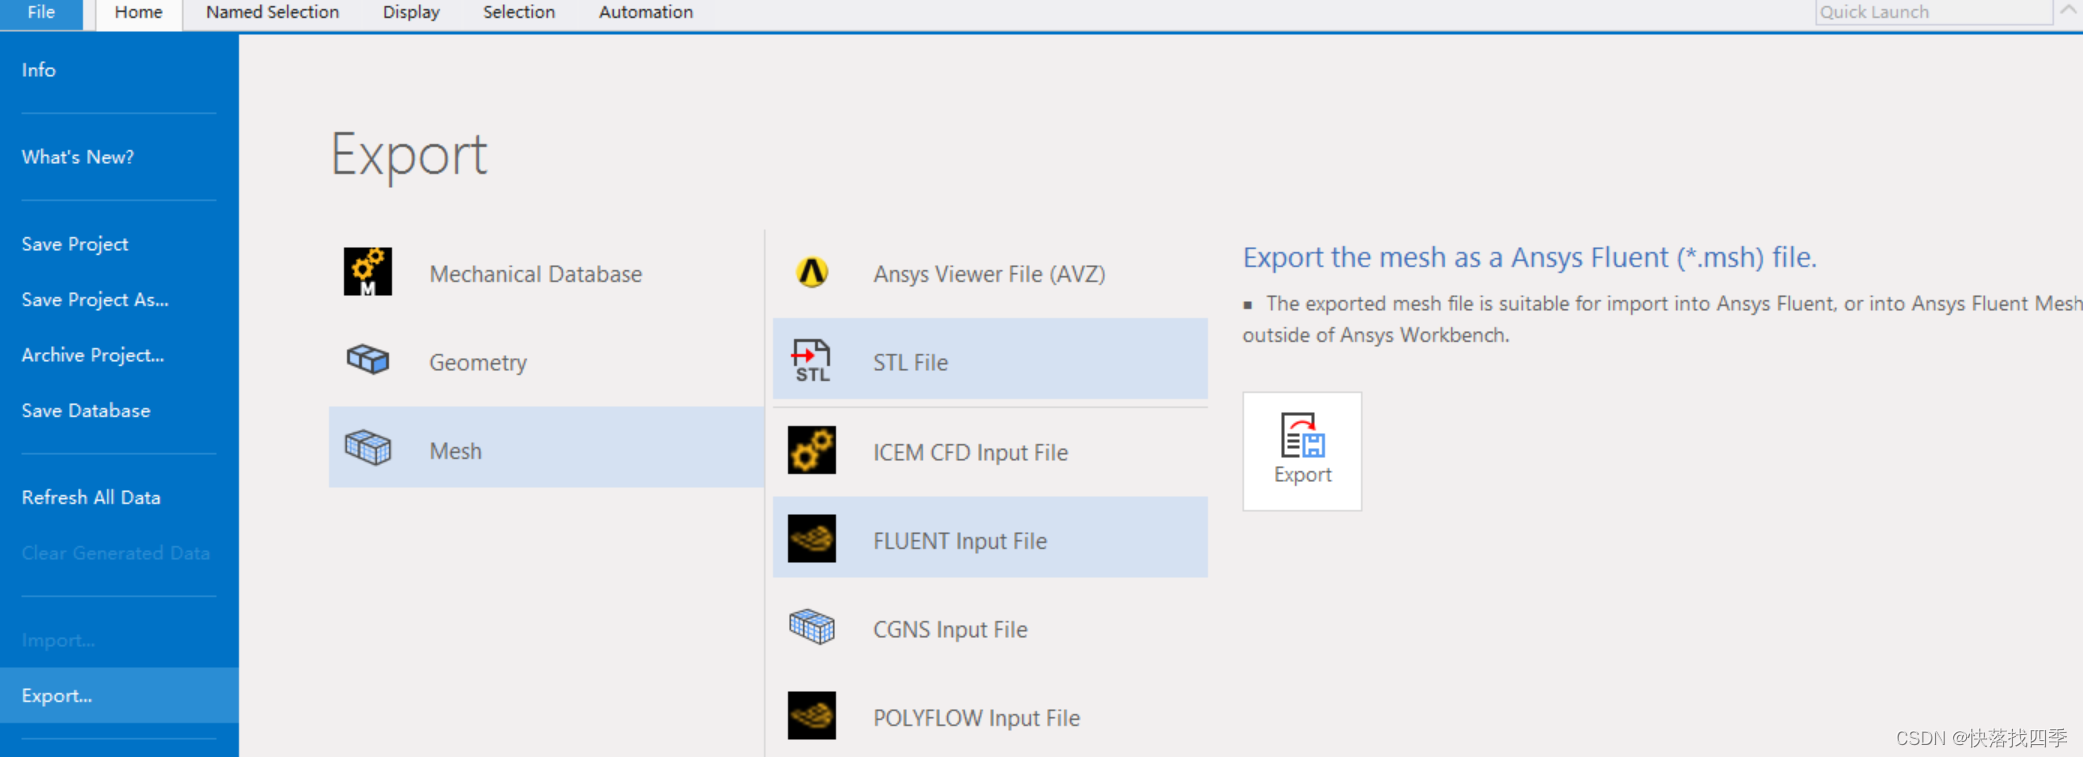Screen dimensions: 2083x757
Task: Select the Mesh export category label
Action: pyautogui.click(x=455, y=451)
